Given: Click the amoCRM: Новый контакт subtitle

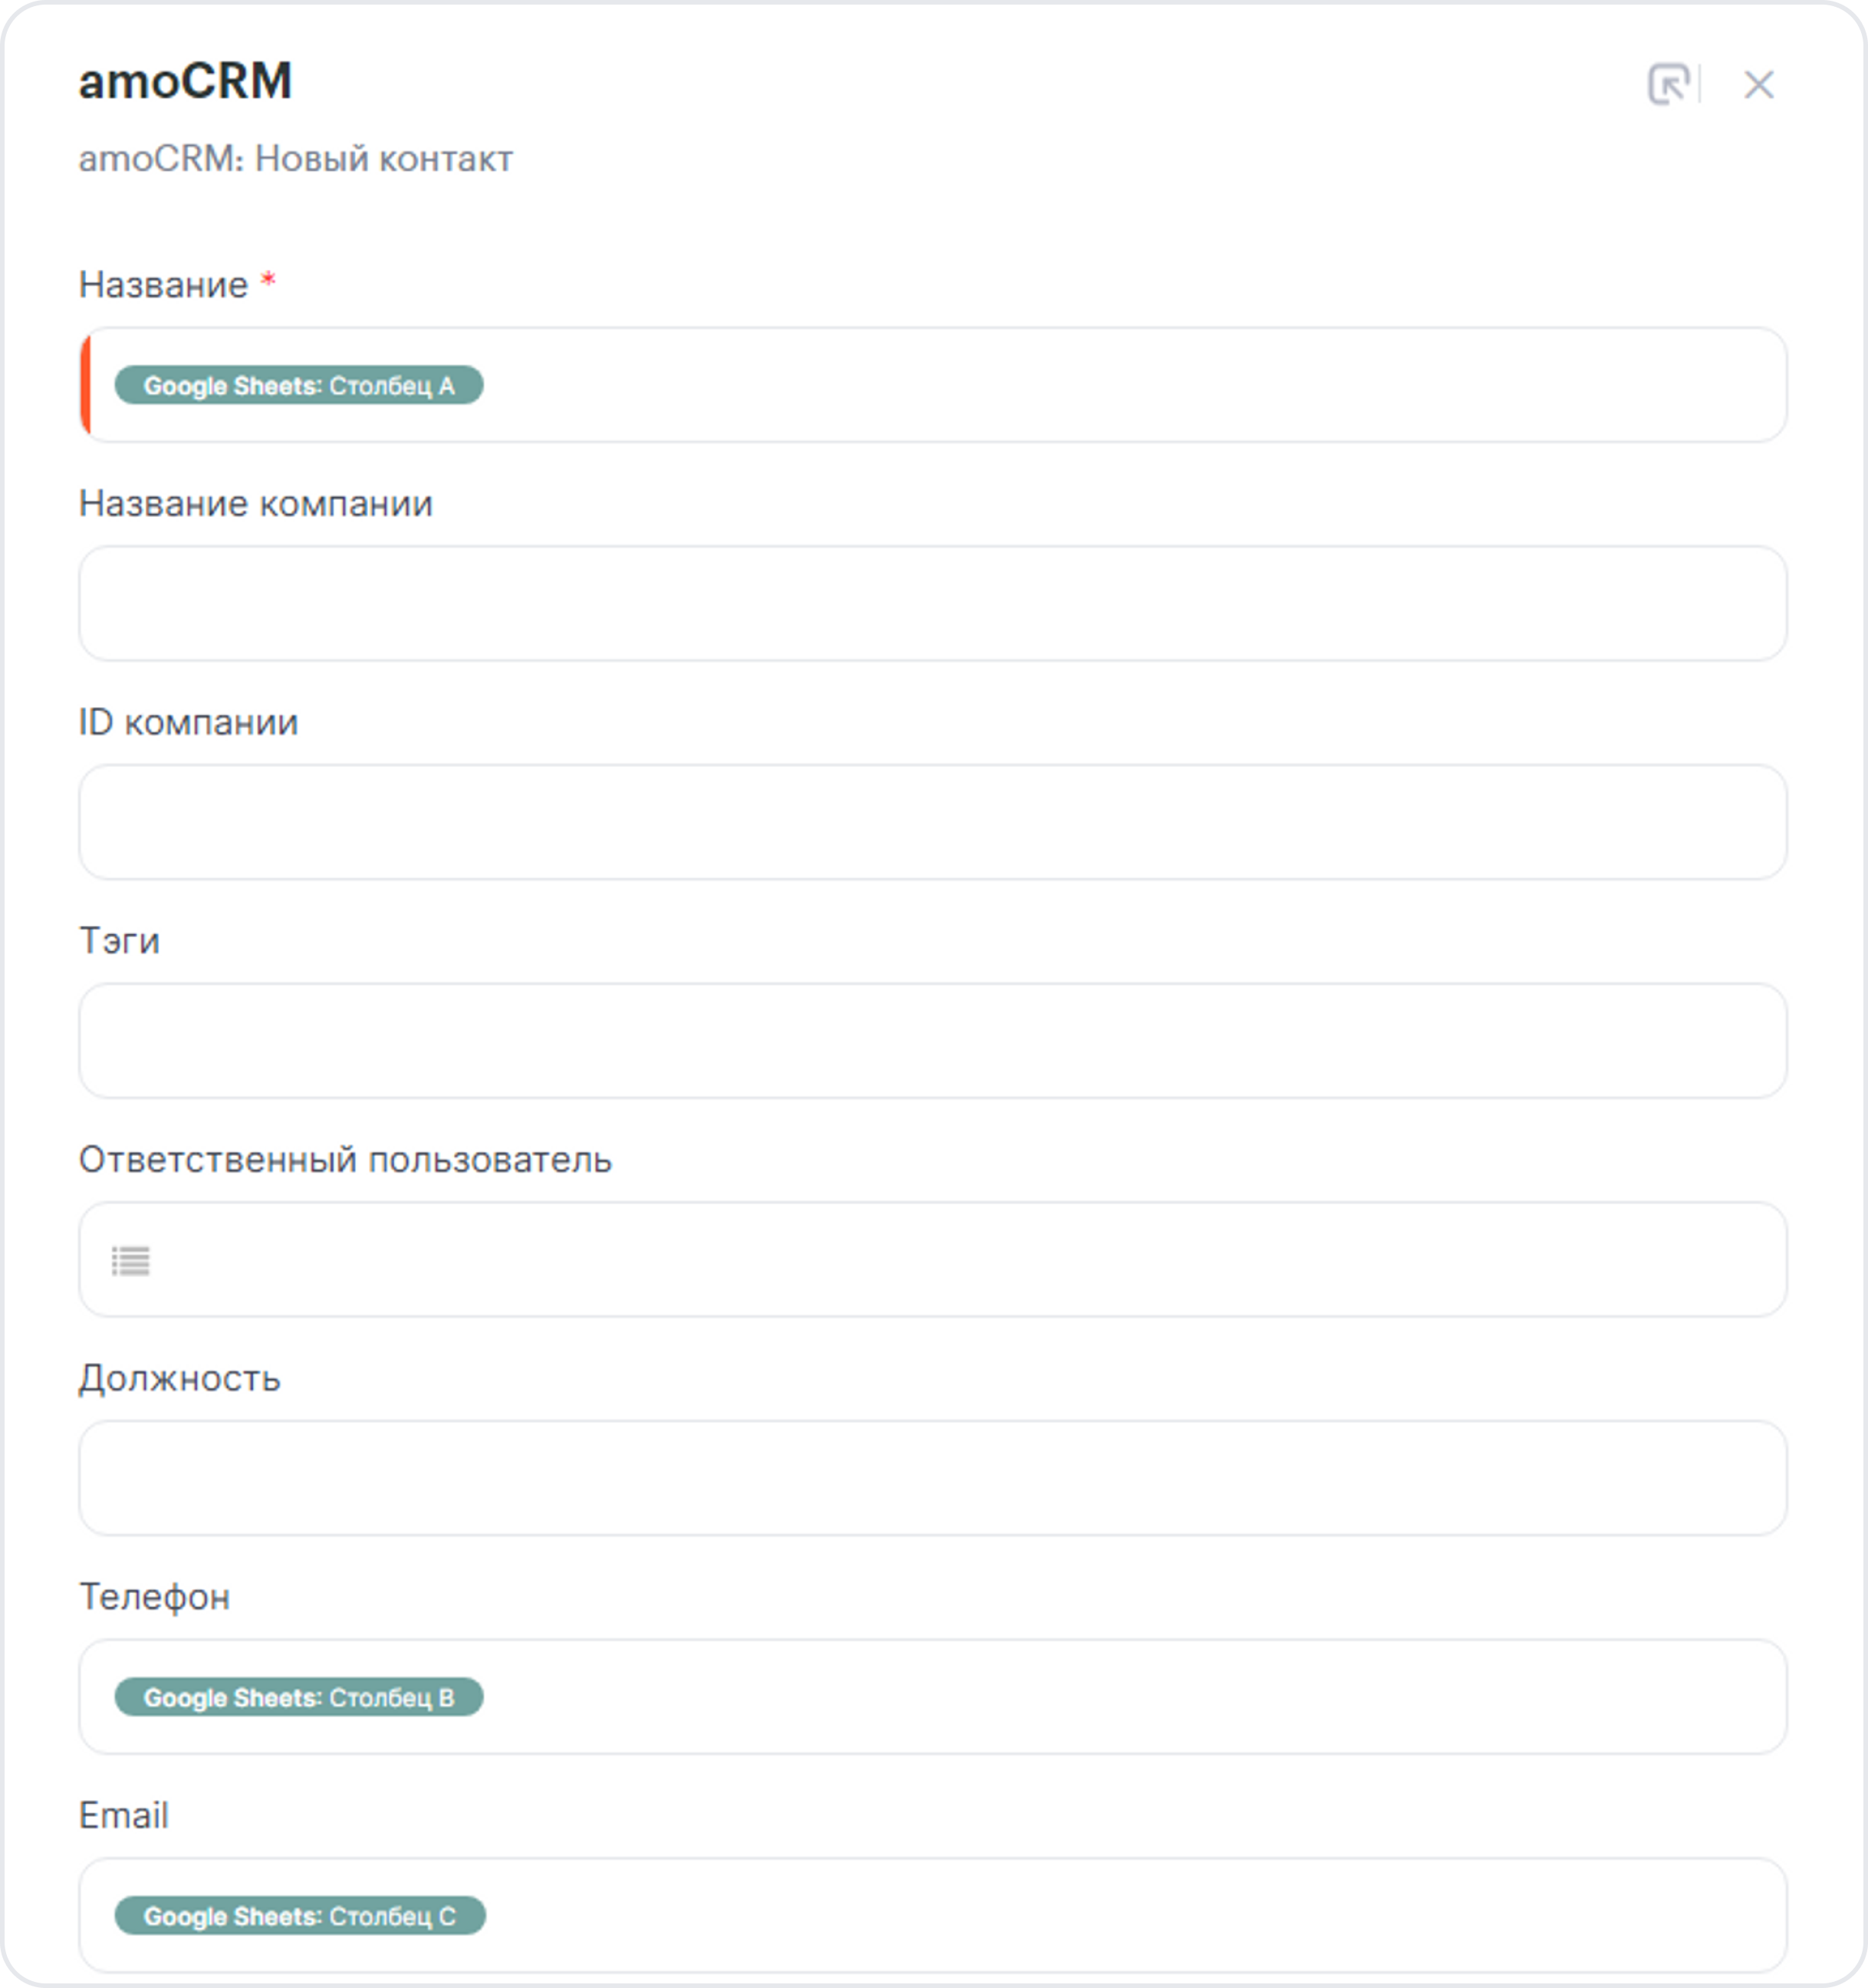Looking at the screenshot, I should (x=296, y=159).
